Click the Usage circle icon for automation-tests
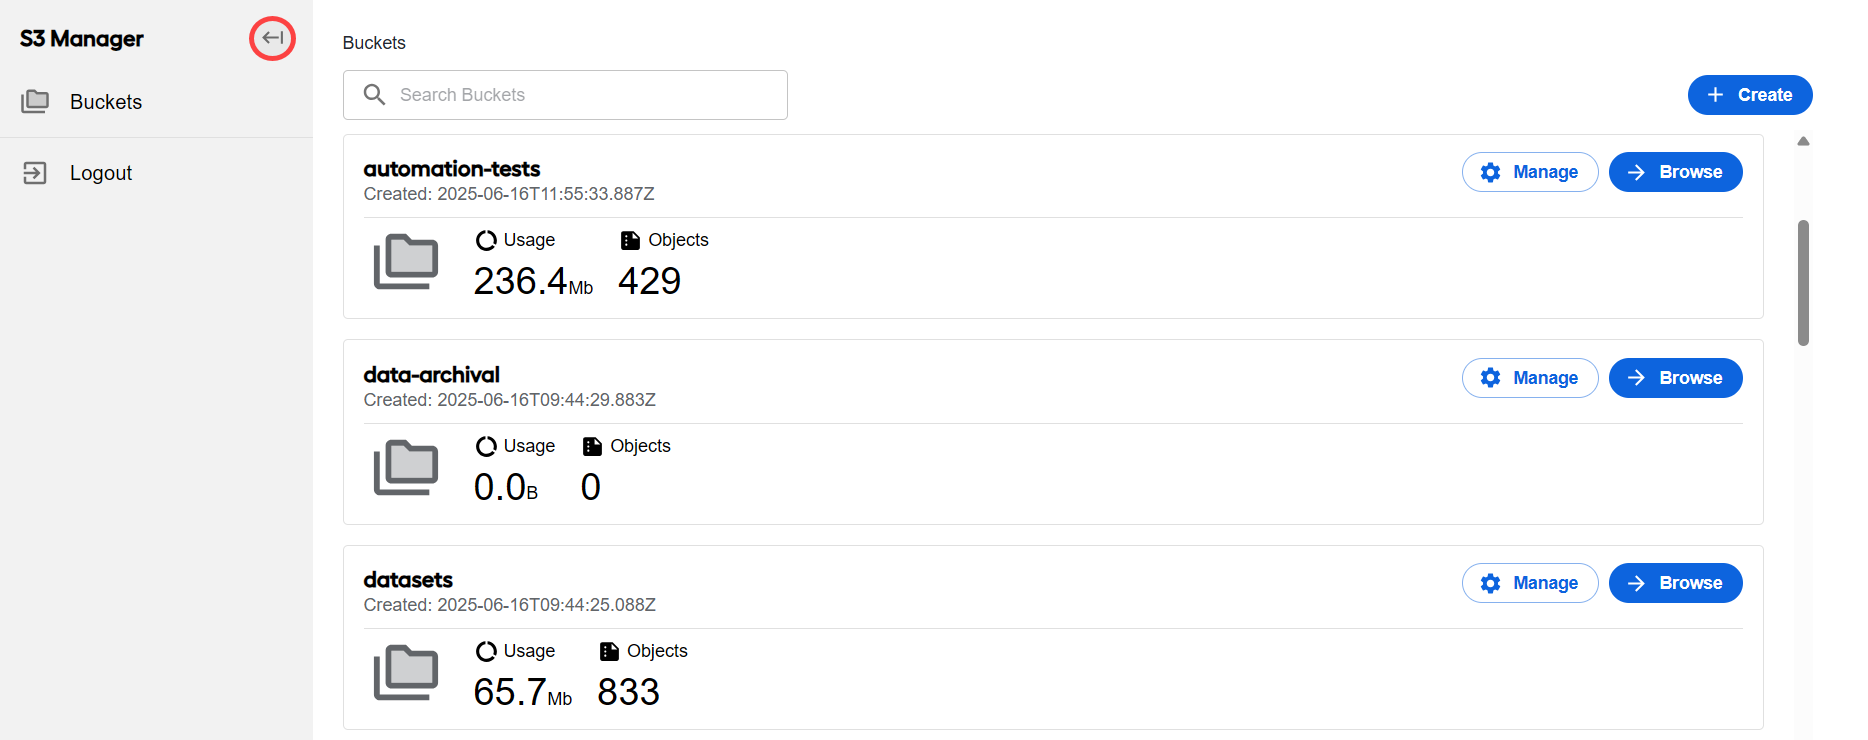 pos(486,240)
